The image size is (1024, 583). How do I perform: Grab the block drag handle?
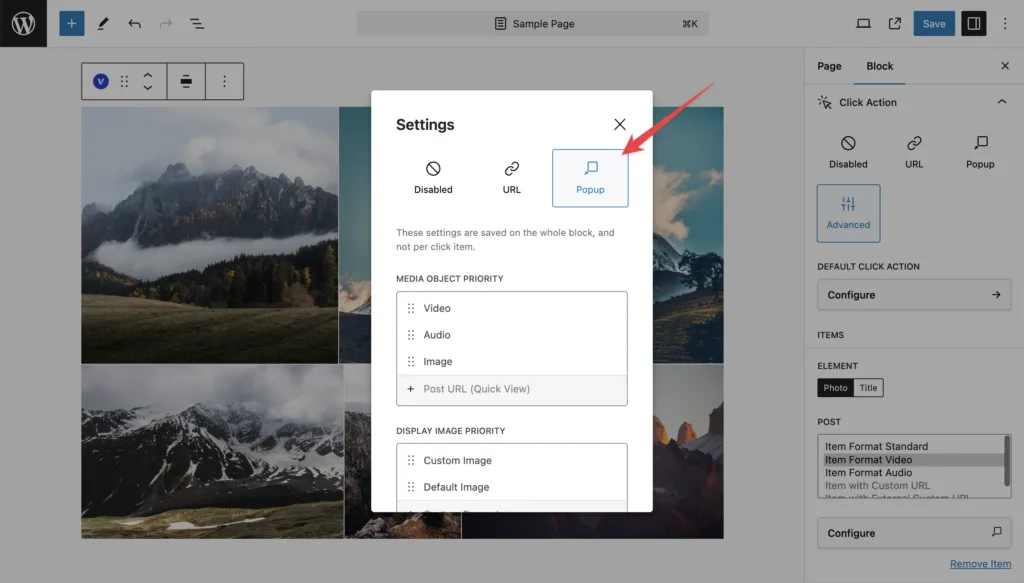(124, 81)
